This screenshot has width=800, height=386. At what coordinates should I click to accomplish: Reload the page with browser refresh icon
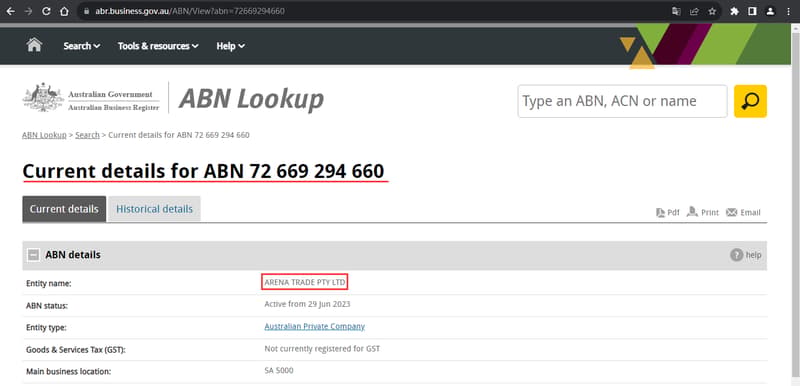click(x=46, y=11)
